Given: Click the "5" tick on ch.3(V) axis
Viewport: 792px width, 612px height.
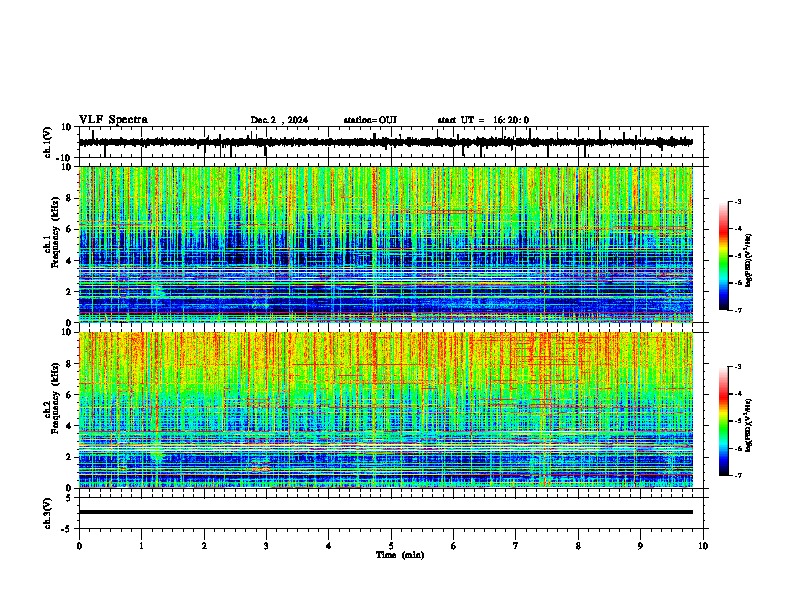Looking at the screenshot, I should (69, 498).
